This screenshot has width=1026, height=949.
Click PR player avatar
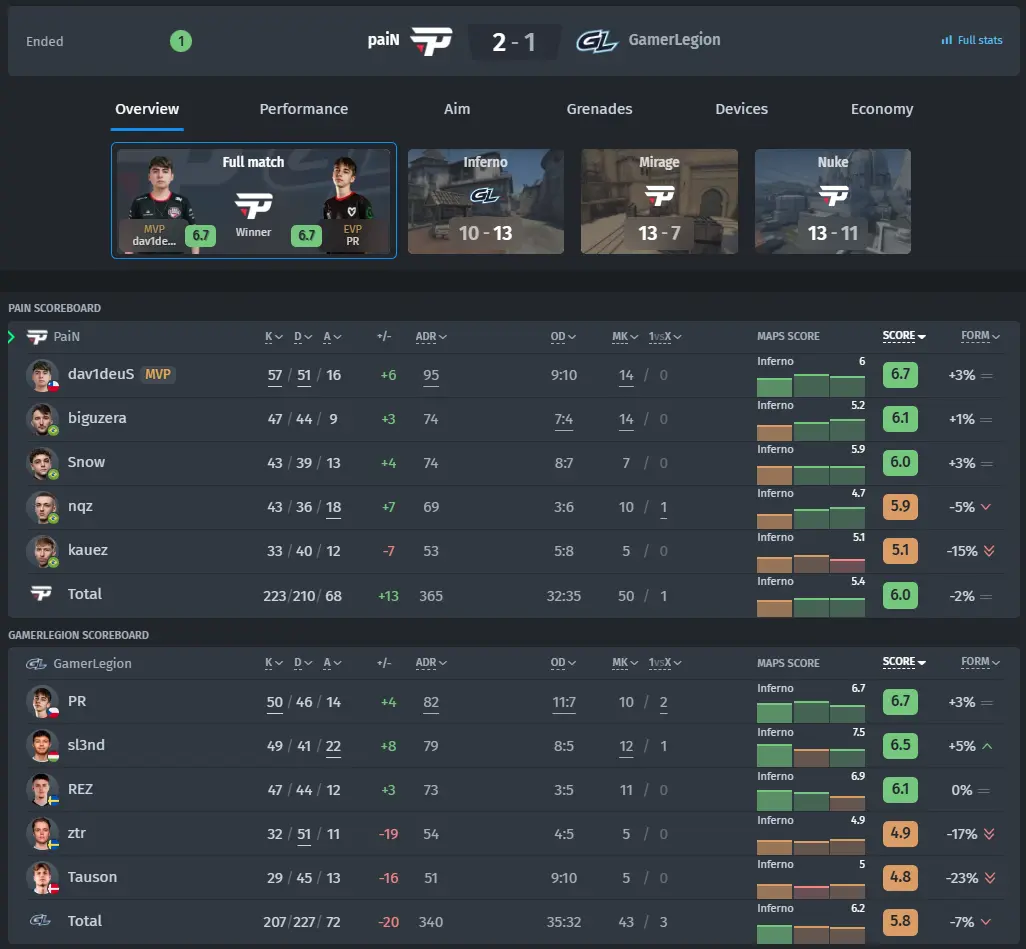(43, 702)
